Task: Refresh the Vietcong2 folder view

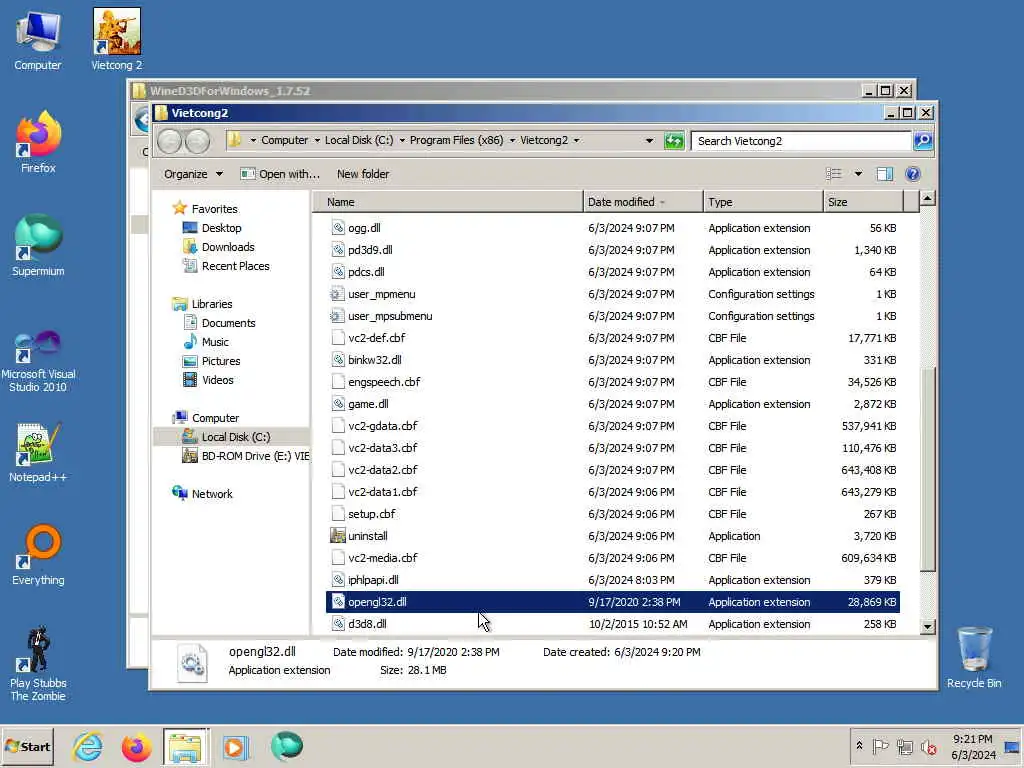Action: [673, 140]
